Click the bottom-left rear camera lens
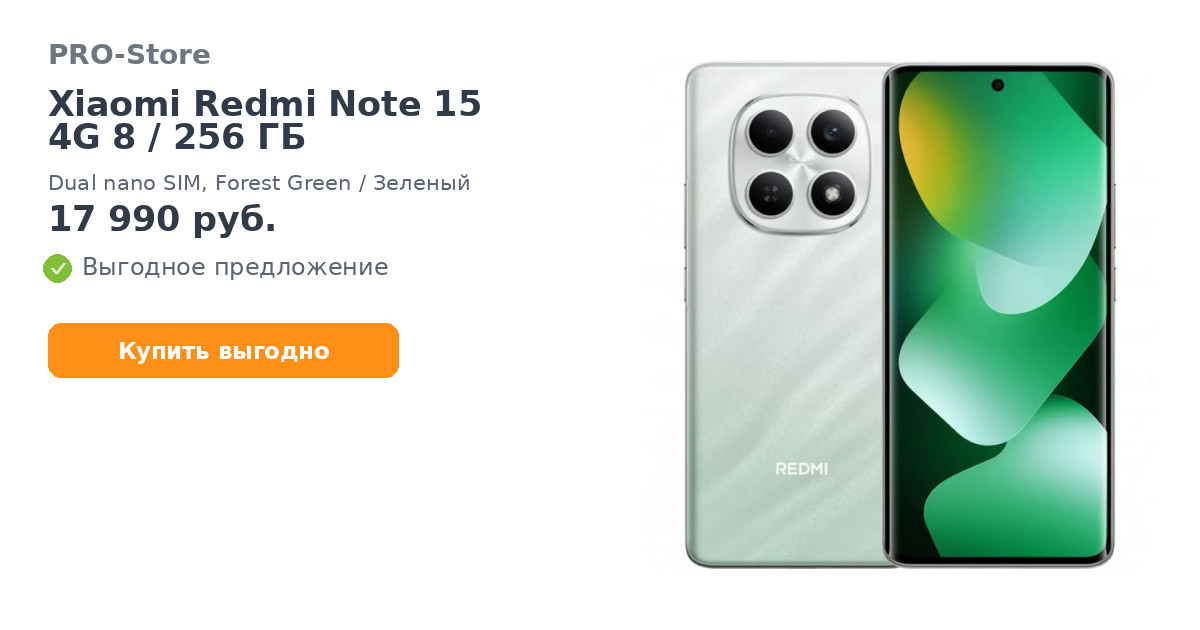The width and height of the screenshot is (1200, 630). click(x=770, y=193)
